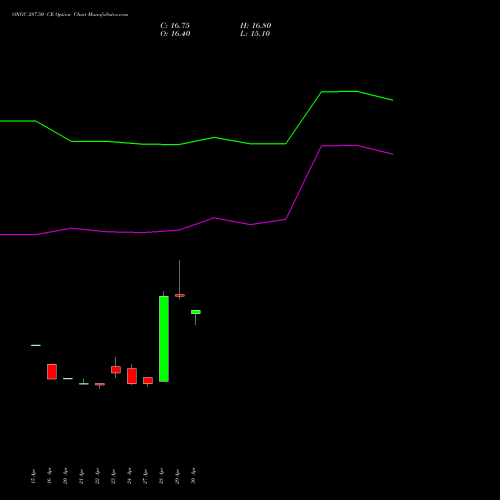Click the 23 Apr date label
The image size is (500, 500).
click(113, 476)
